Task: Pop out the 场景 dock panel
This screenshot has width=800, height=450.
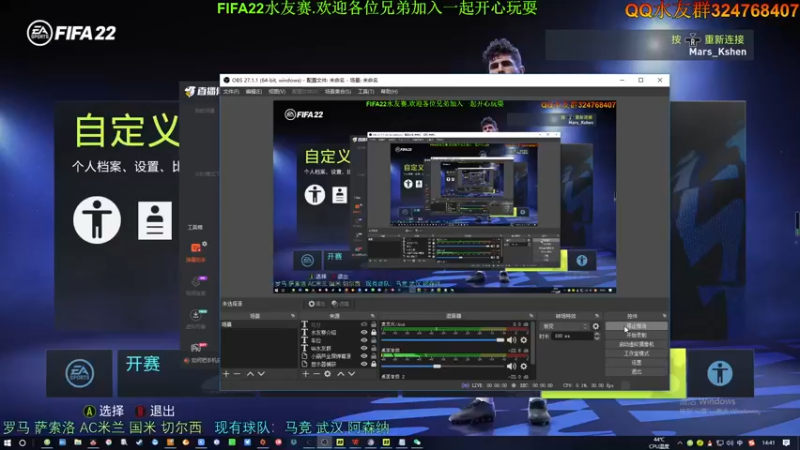Action: point(292,316)
